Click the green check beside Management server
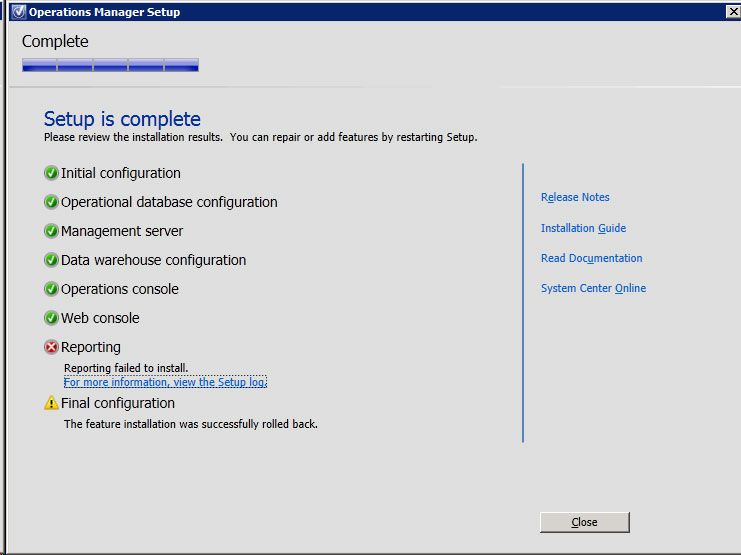Image resolution: width=741 pixels, height=555 pixels. point(51,231)
